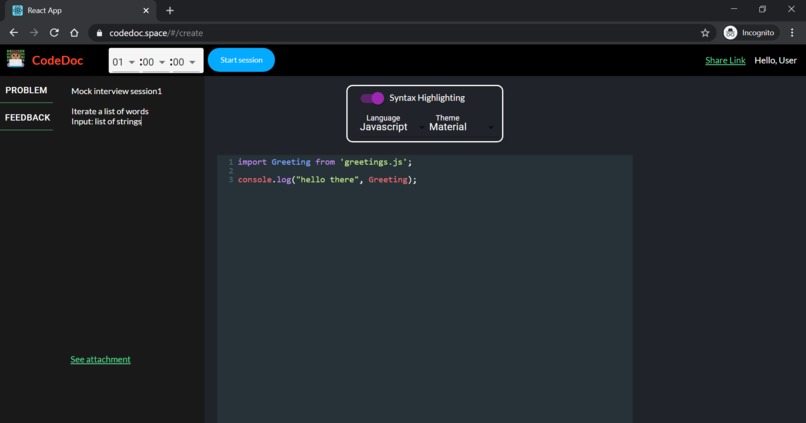Image resolution: width=806 pixels, height=423 pixels.
Task: Click the CodeDoc avatar logo icon
Action: click(x=15, y=59)
